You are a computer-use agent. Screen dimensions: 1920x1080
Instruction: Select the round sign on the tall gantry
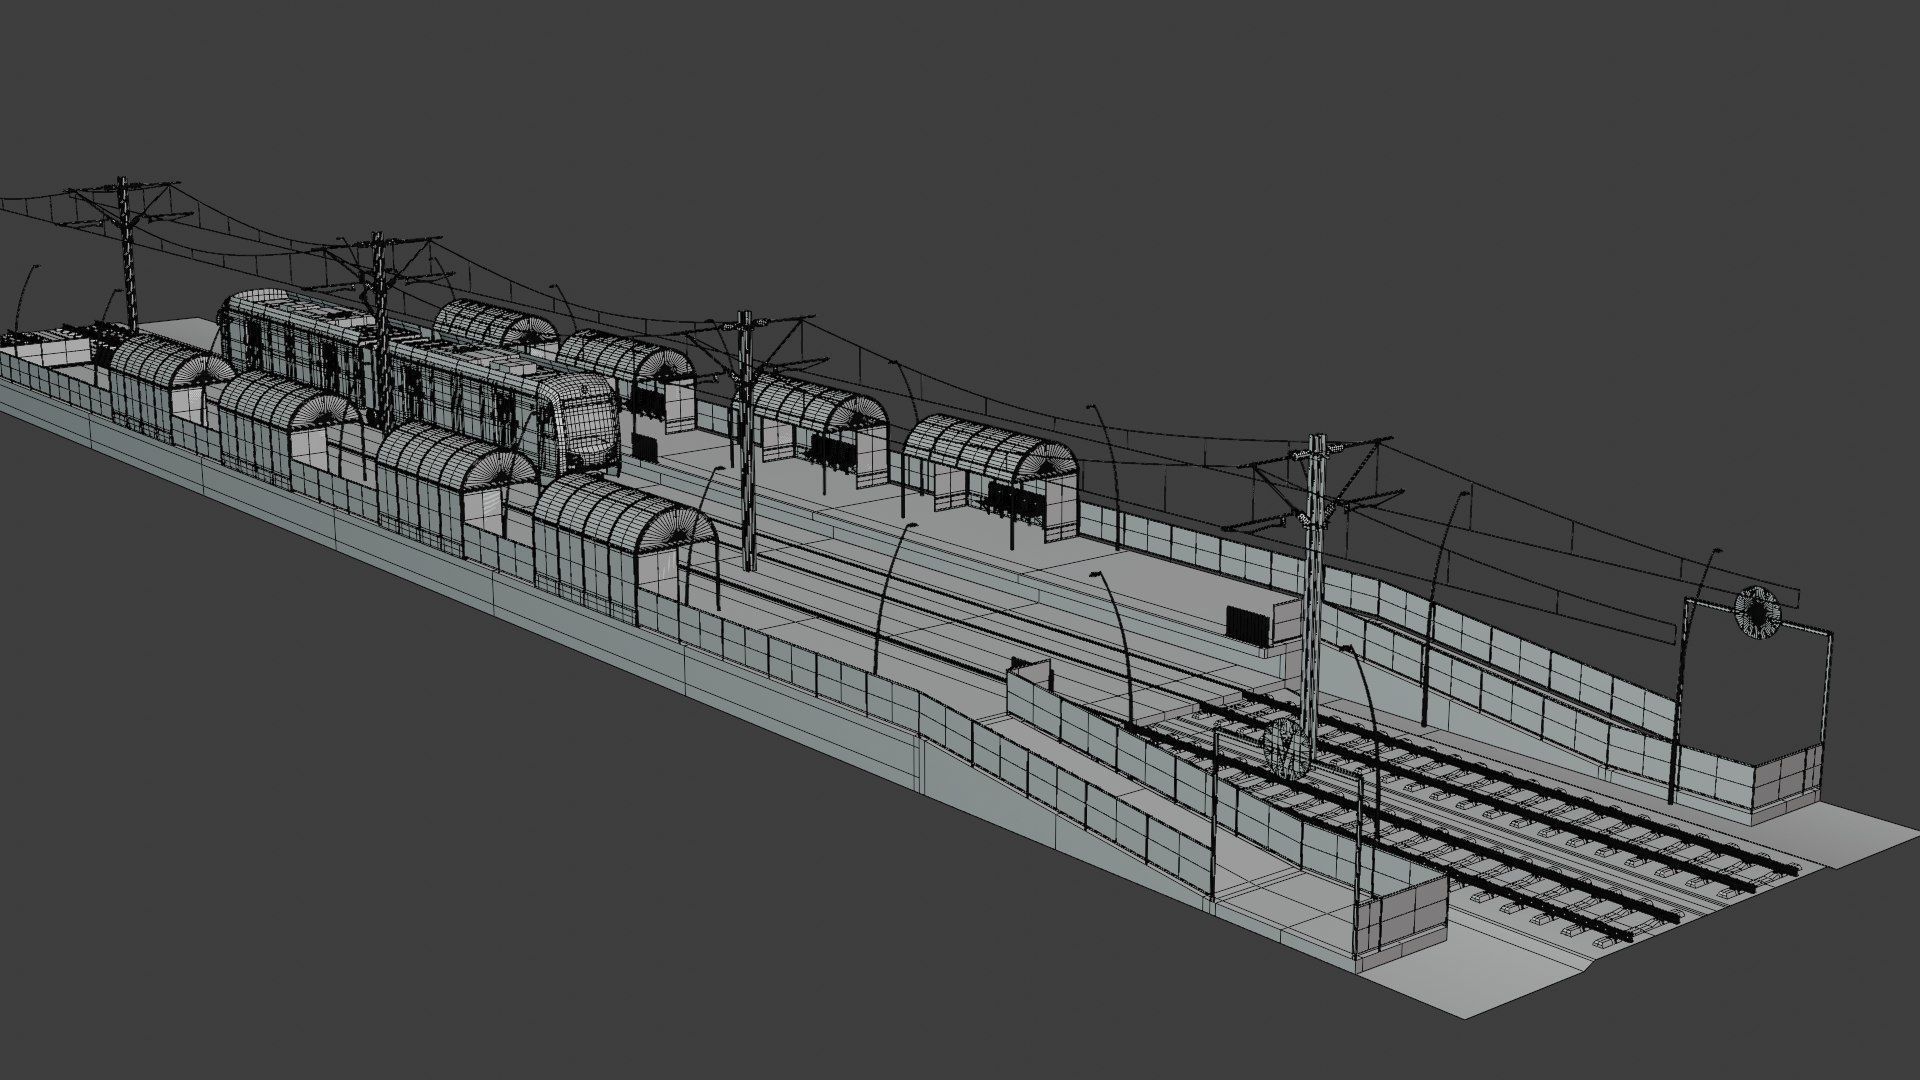pos(1756,611)
